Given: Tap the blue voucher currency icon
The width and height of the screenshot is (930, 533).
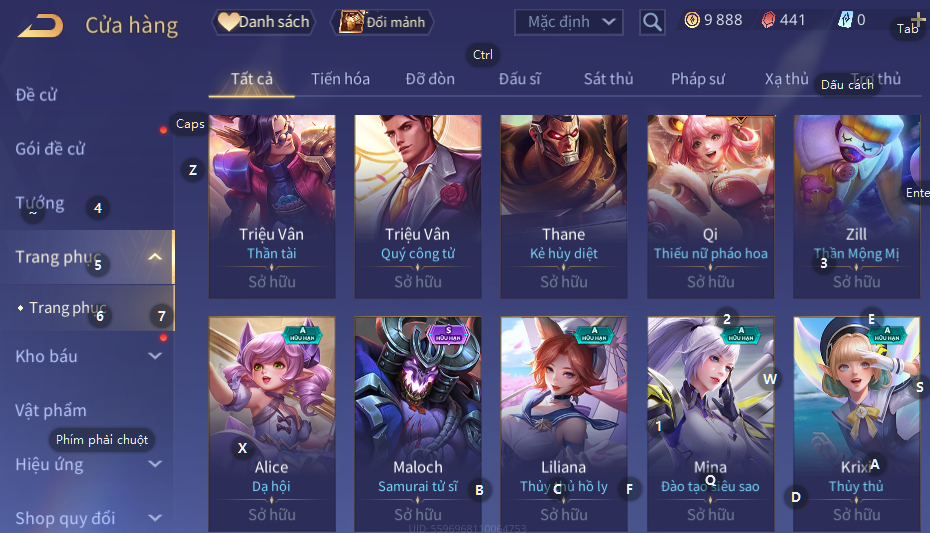Looking at the screenshot, I should click(845, 20).
